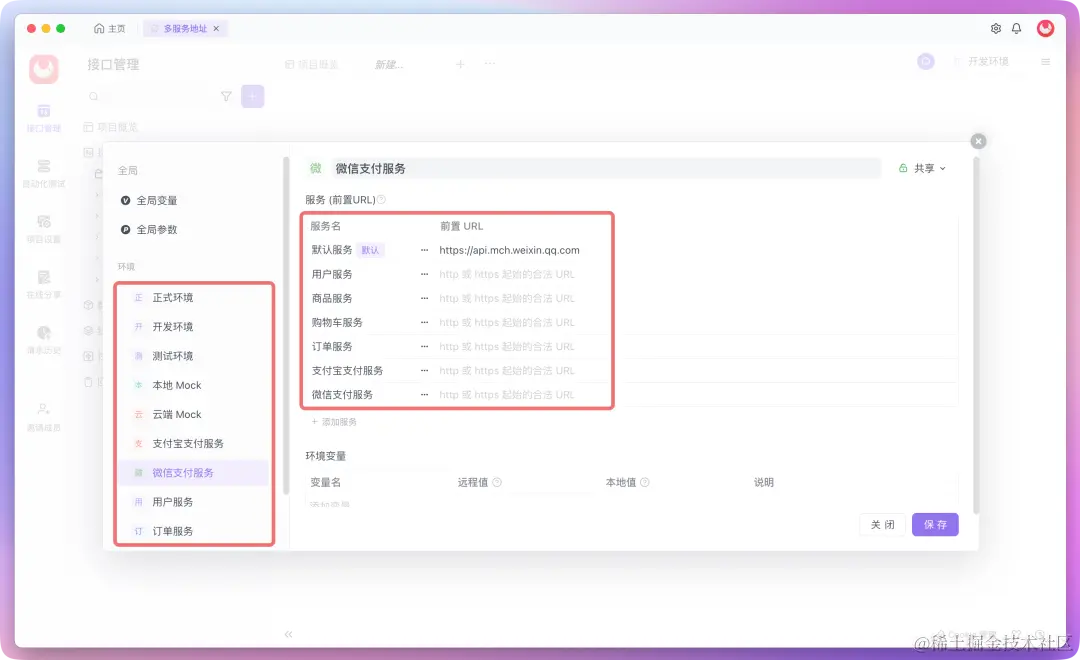
Task: Select the 本地 Mock environment
Action: tap(194, 385)
